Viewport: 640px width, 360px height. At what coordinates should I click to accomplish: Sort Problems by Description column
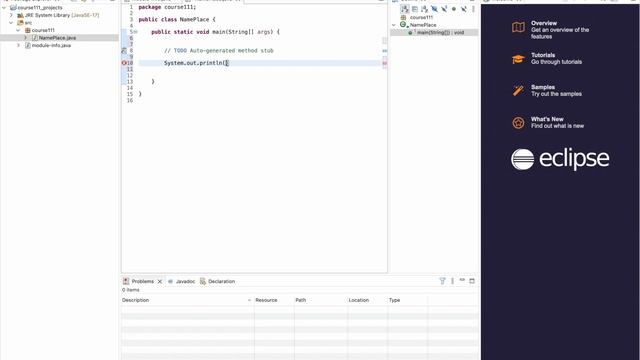tap(187, 300)
